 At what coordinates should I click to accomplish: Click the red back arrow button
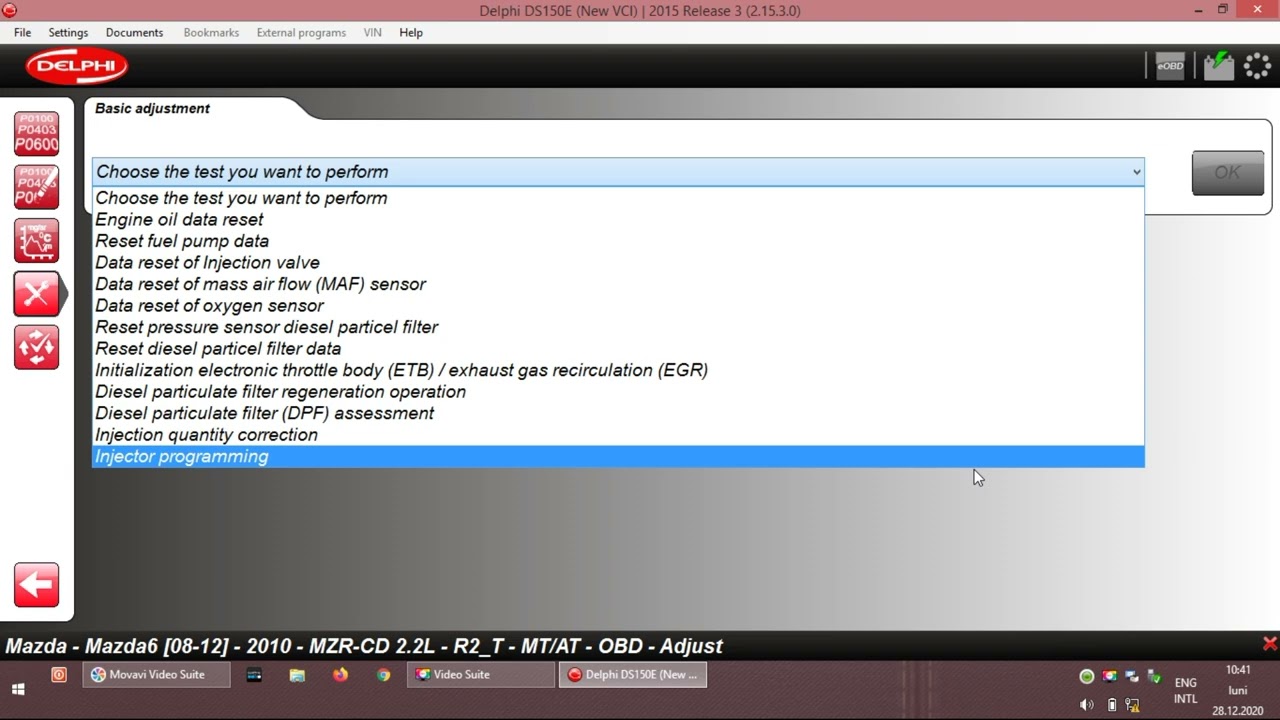click(36, 585)
